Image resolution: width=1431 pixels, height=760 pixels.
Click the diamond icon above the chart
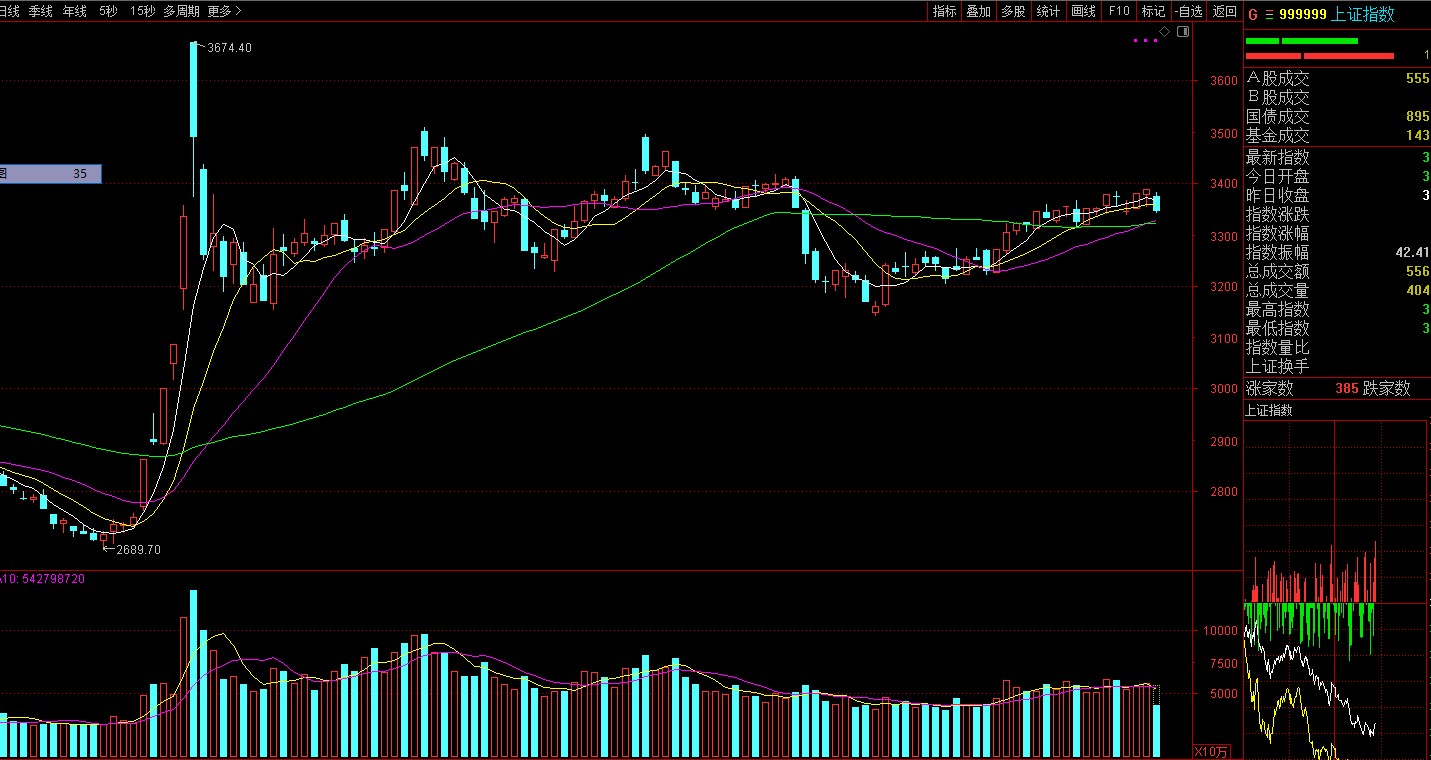(1164, 32)
